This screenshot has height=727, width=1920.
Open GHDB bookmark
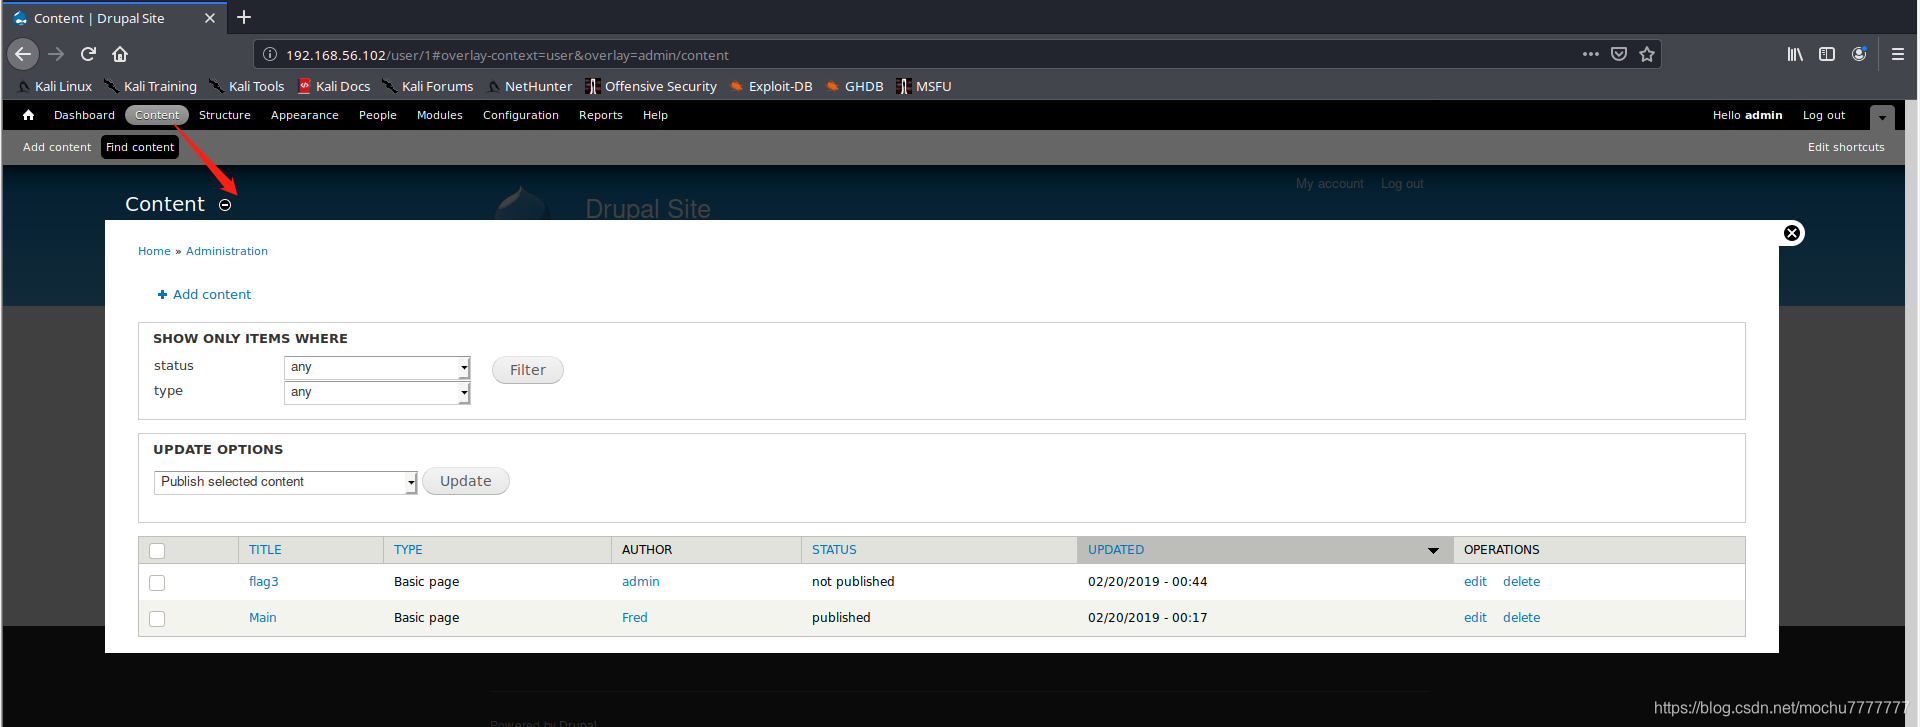855,86
